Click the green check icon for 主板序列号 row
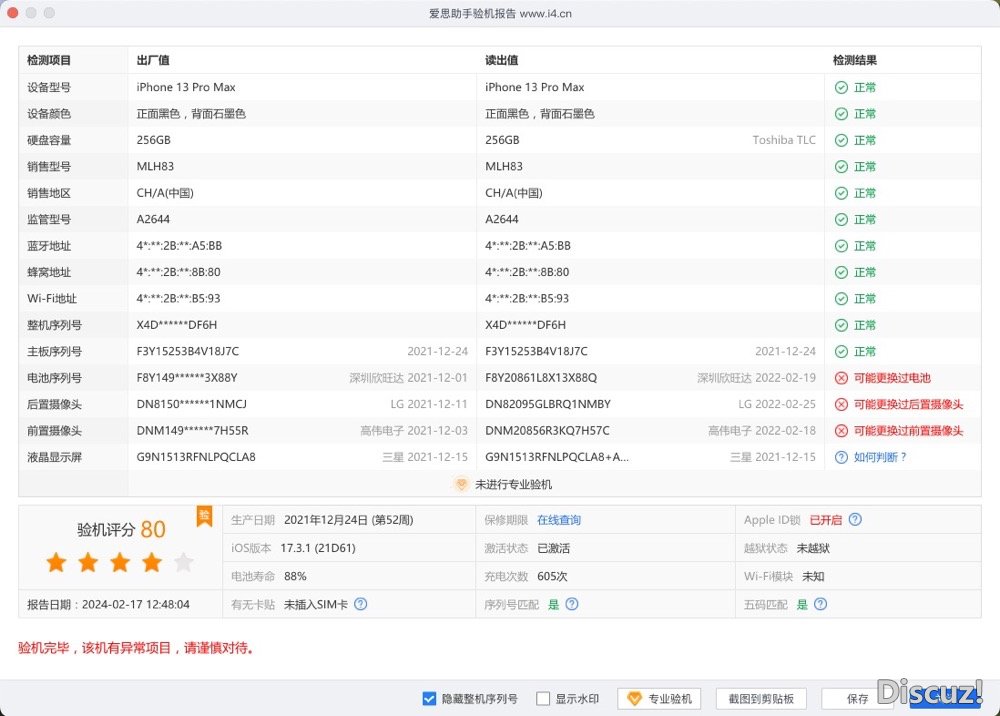Viewport: 1000px width, 716px height. [x=841, y=351]
